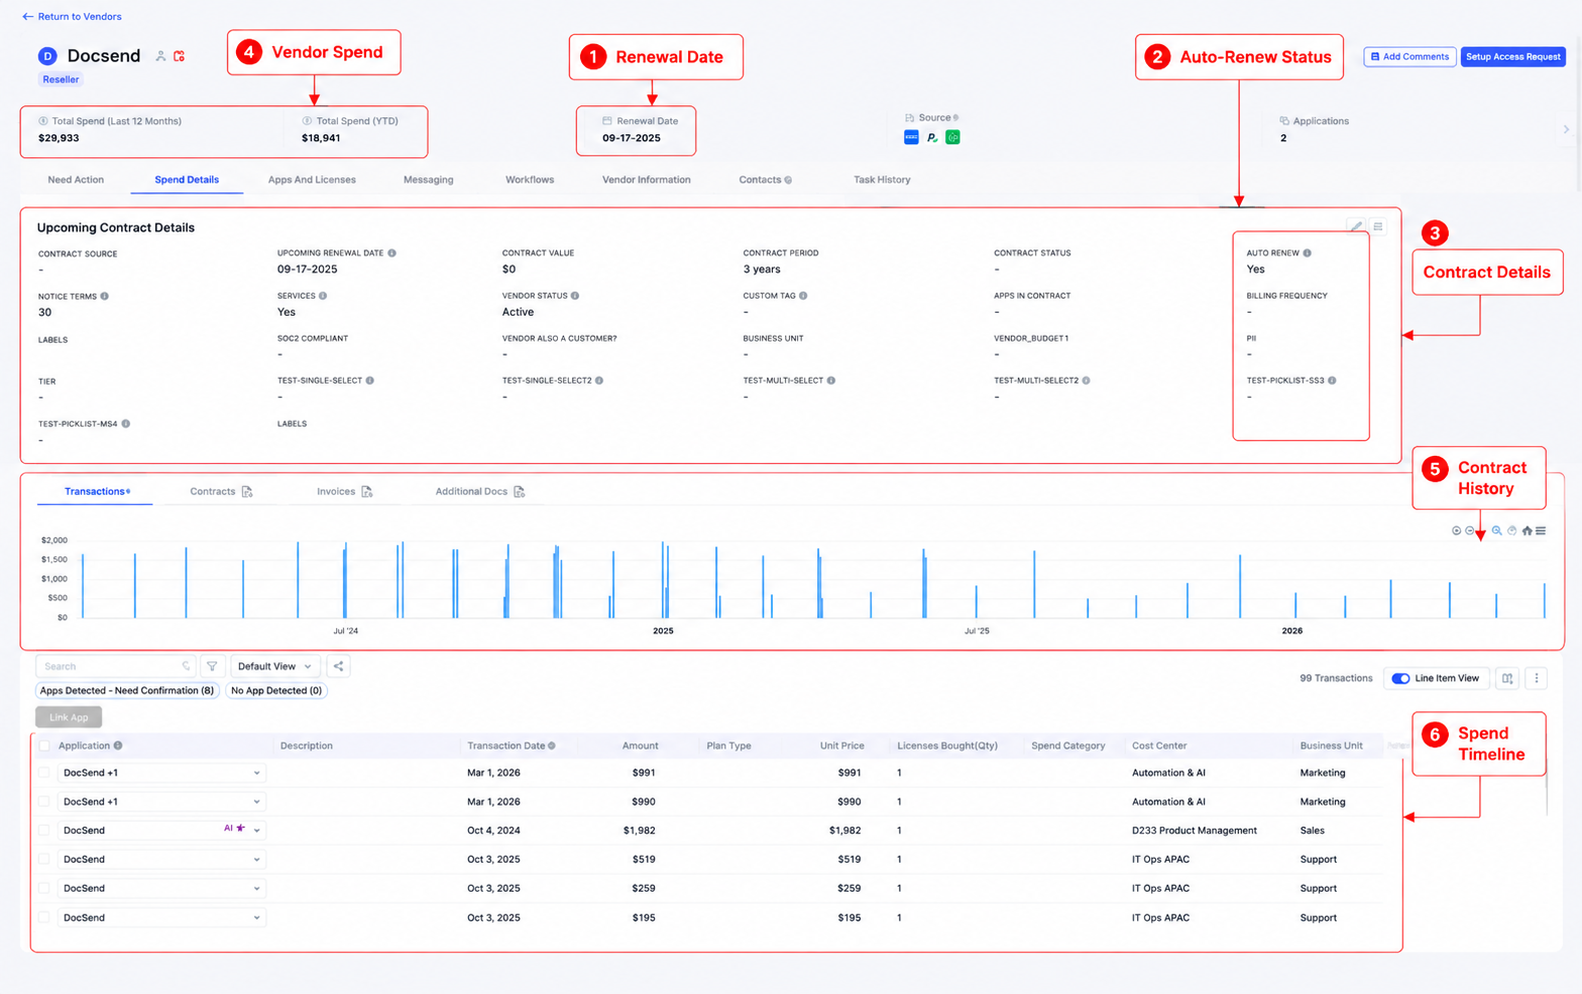Image resolution: width=1582 pixels, height=994 pixels.
Task: Sort by the Transaction Date column header
Action: pyautogui.click(x=506, y=746)
